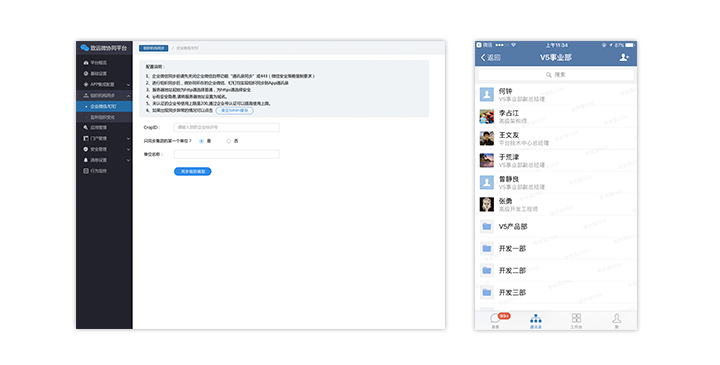The height and width of the screenshot is (365, 720).
Task: Expand the APP集成配置 sidebar menu
Action: (x=105, y=84)
